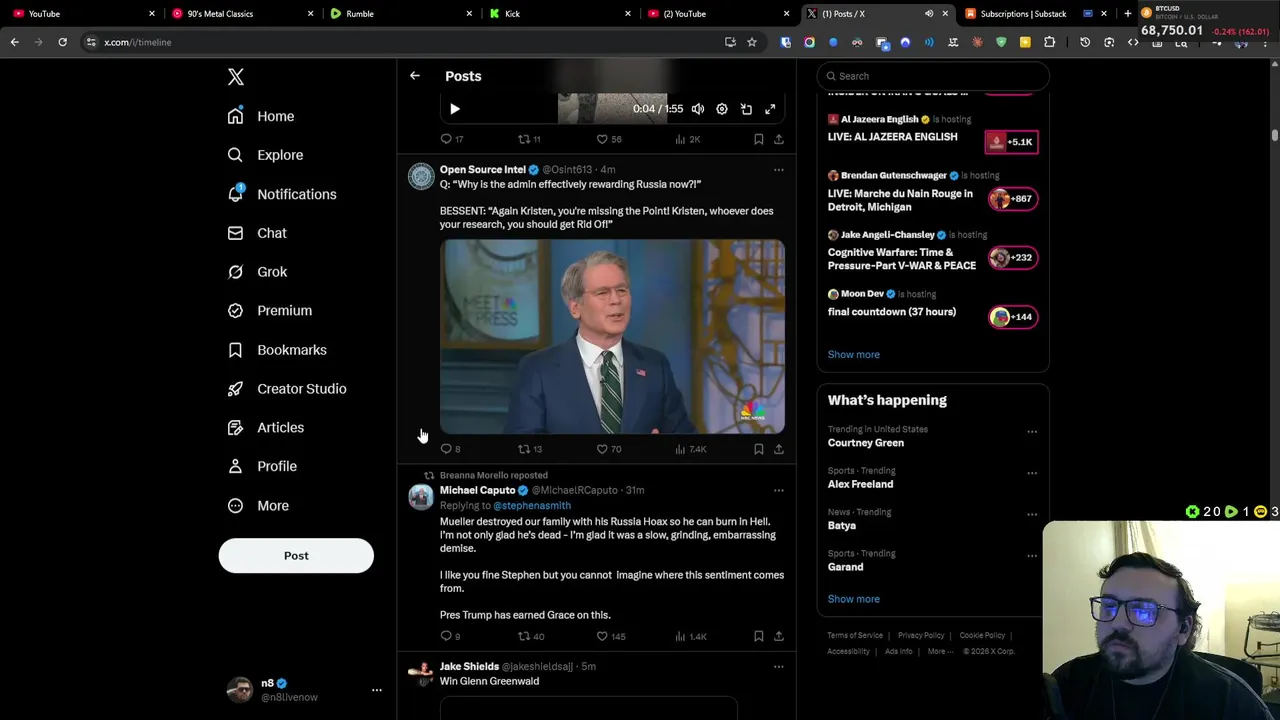Show more live broadcasts
The image size is (1280, 720).
point(854,355)
